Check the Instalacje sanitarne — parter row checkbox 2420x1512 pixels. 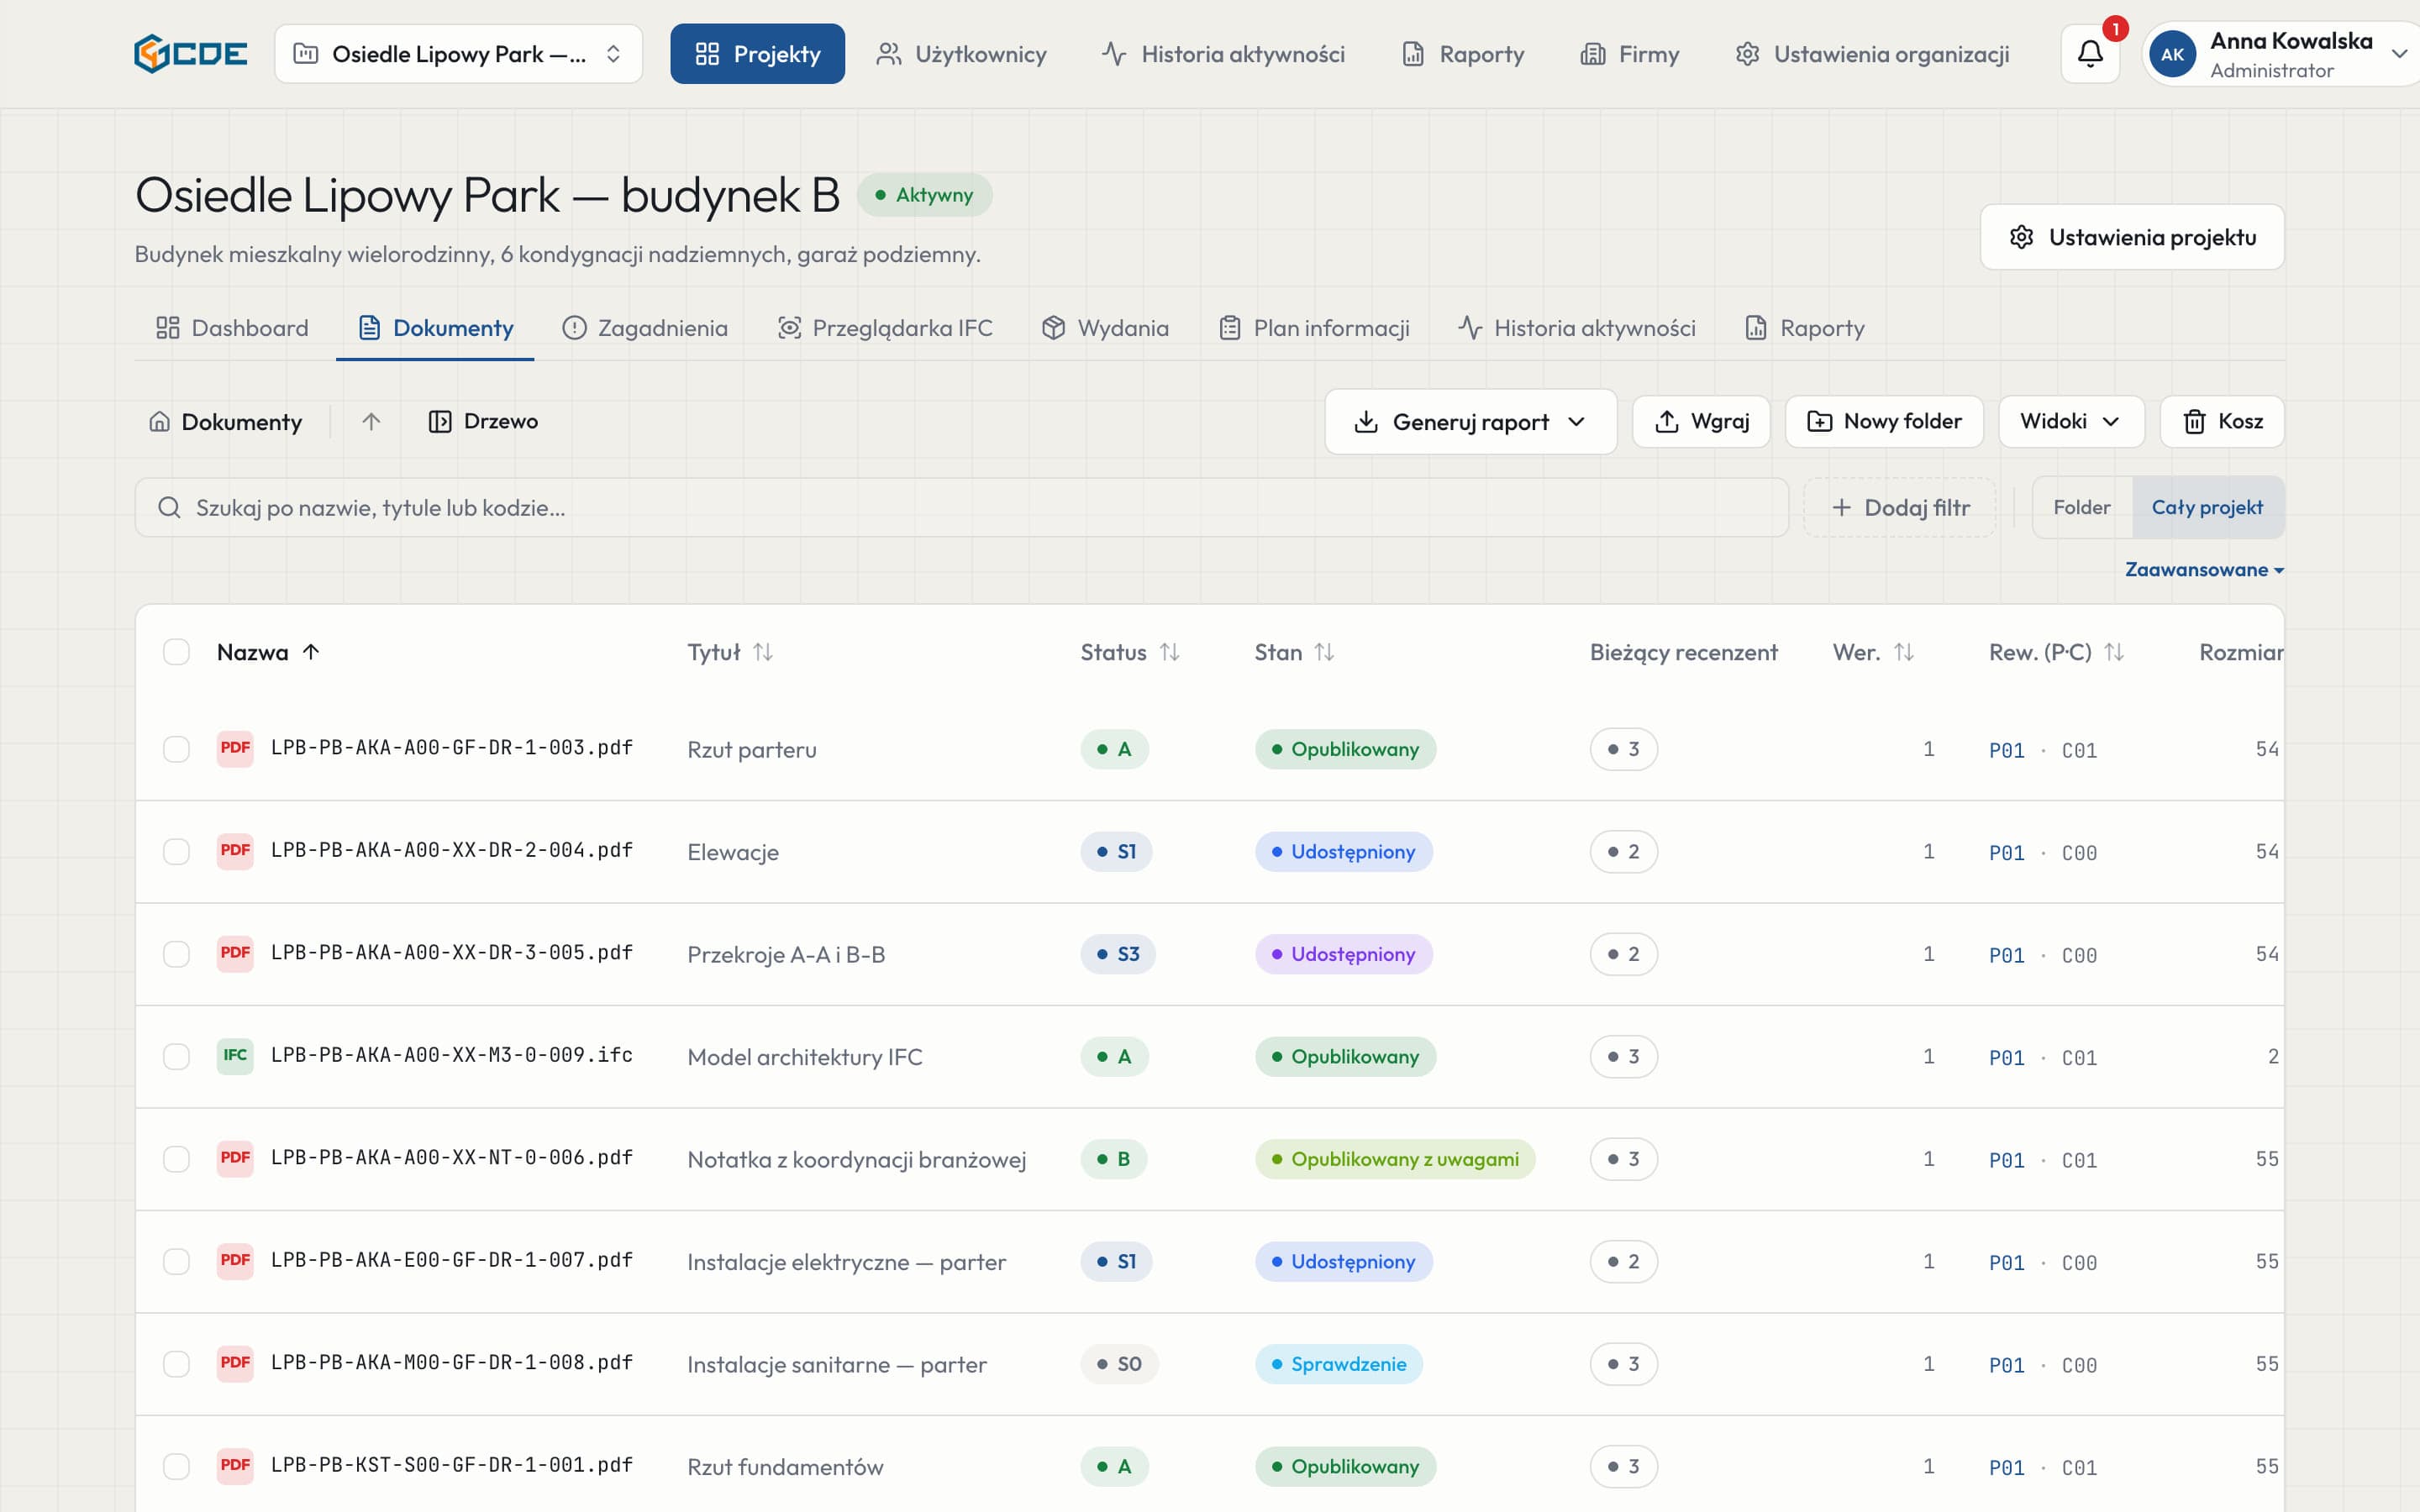point(176,1364)
